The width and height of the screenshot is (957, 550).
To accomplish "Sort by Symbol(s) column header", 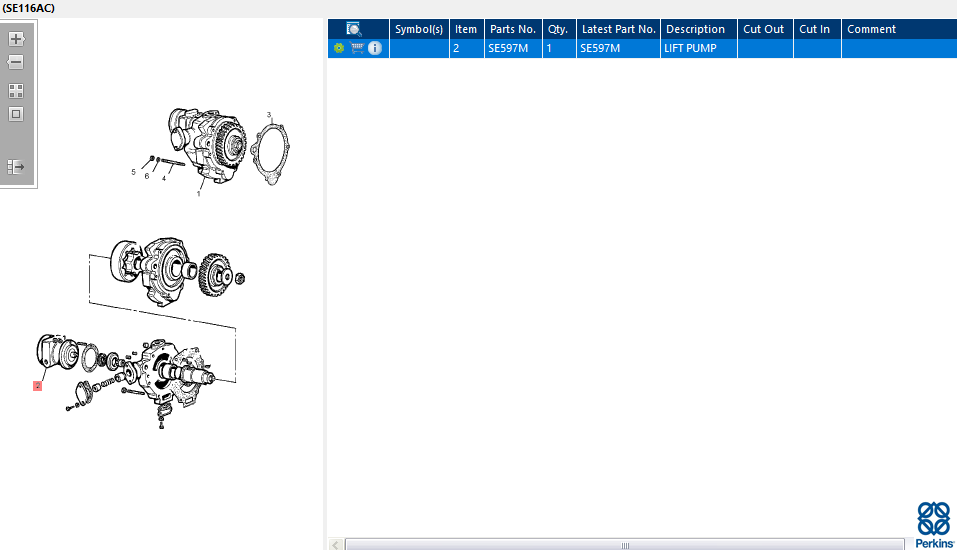I will [419, 29].
